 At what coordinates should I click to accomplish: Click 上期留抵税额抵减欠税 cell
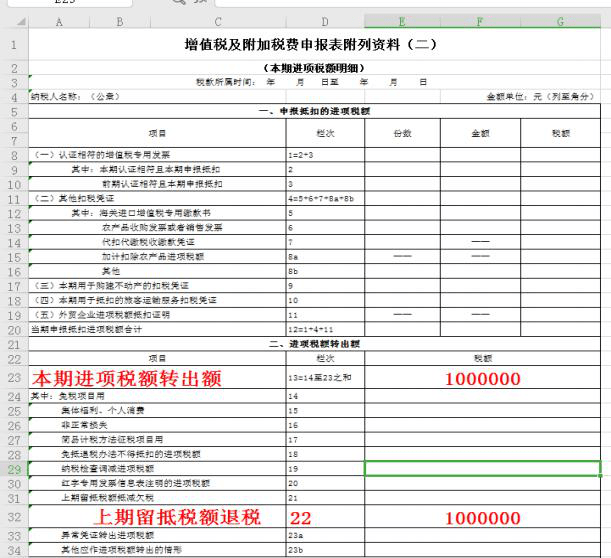tap(157, 498)
